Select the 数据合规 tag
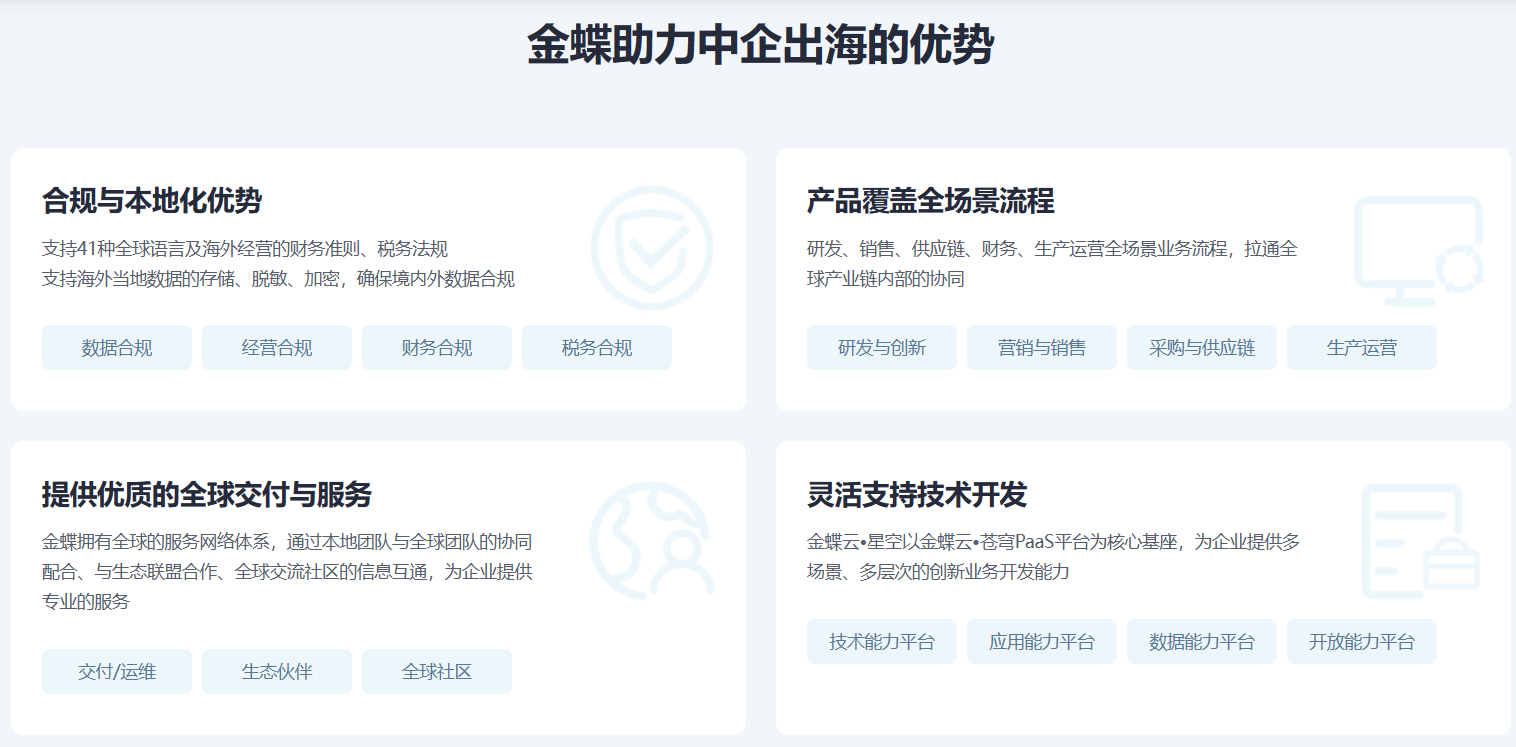This screenshot has height=747, width=1516. click(117, 348)
